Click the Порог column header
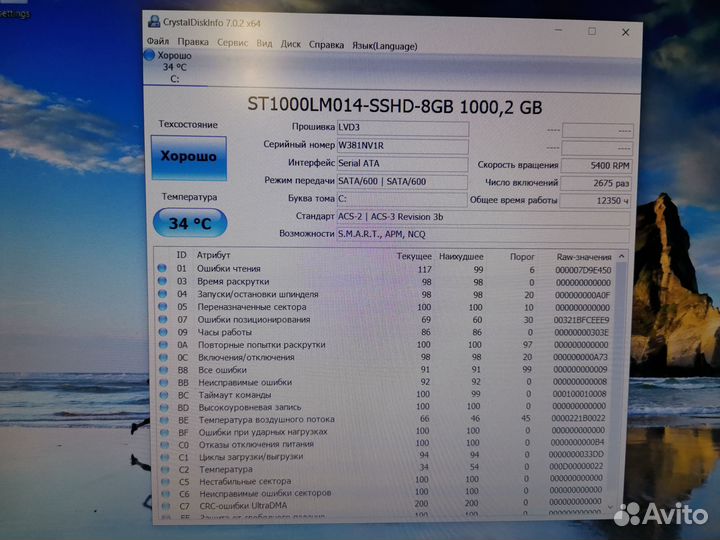Image resolution: width=720 pixels, height=540 pixels. 522,257
